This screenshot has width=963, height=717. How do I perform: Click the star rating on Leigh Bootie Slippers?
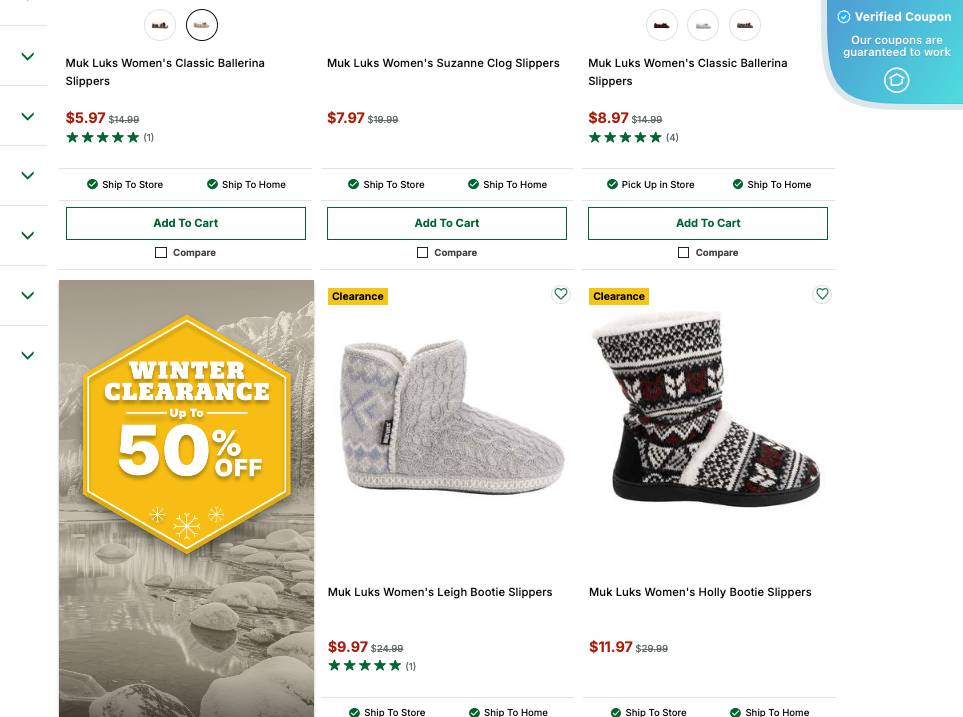(365, 665)
